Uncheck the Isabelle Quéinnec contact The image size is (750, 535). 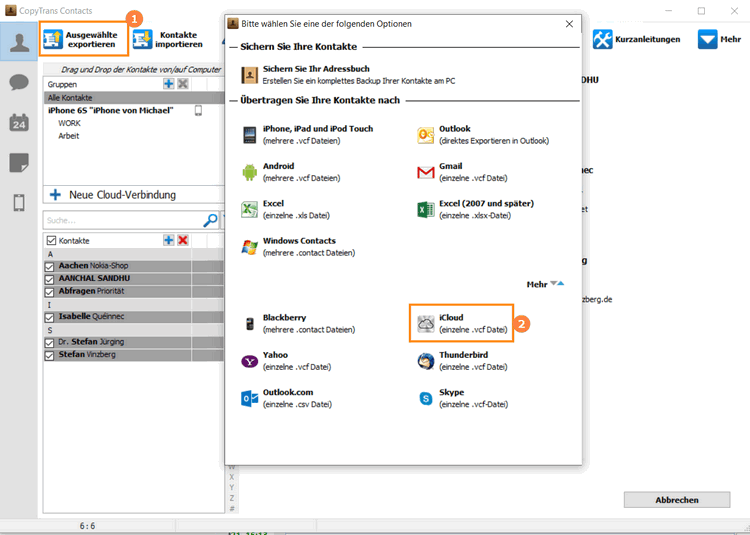point(50,317)
